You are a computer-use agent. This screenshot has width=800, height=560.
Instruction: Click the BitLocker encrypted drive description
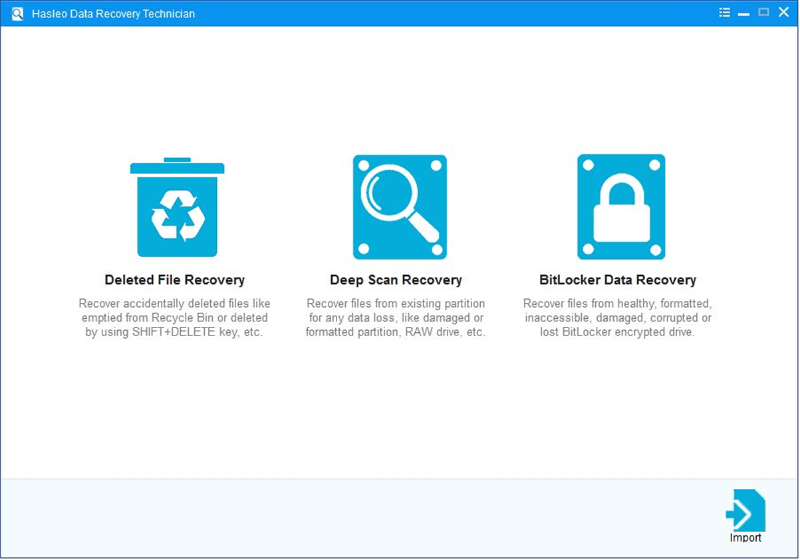coord(617,317)
